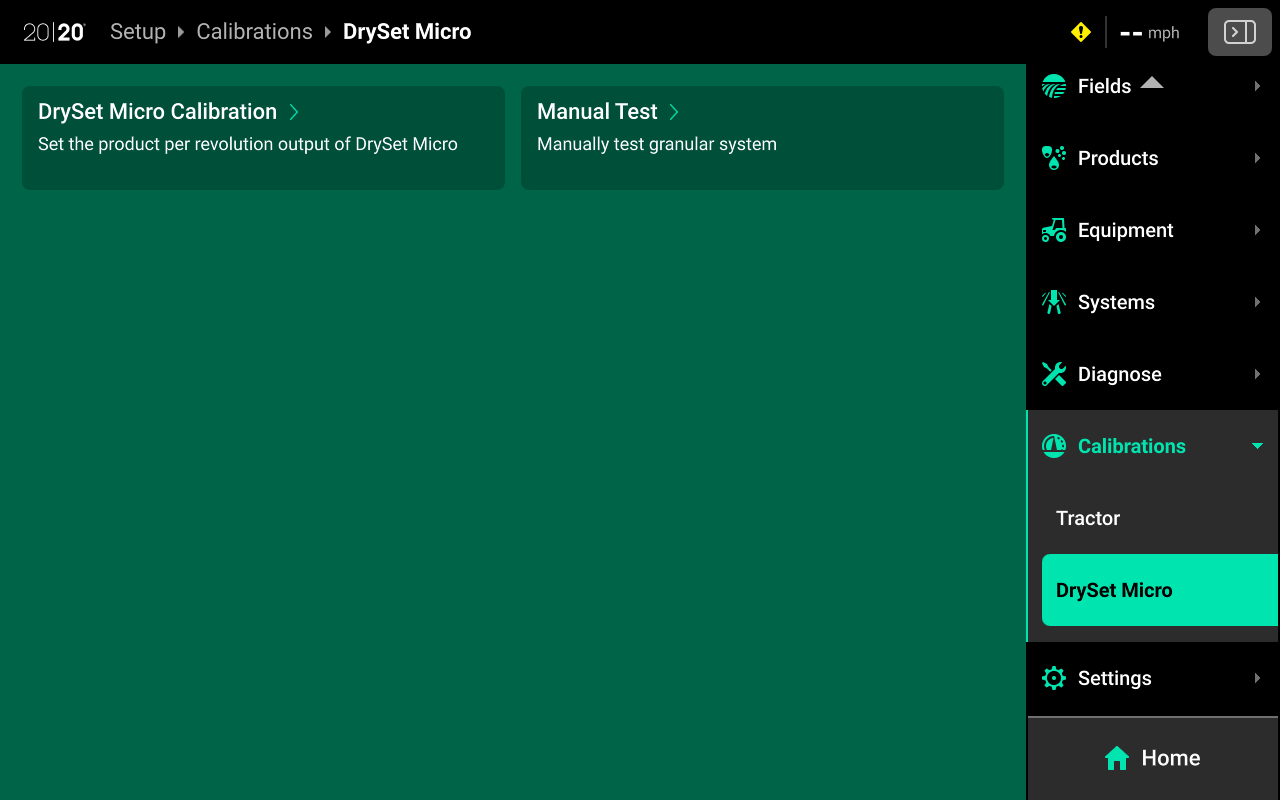Collapse the sidebar panel with toggle icon
This screenshot has width=1280, height=800.
pyautogui.click(x=1239, y=32)
